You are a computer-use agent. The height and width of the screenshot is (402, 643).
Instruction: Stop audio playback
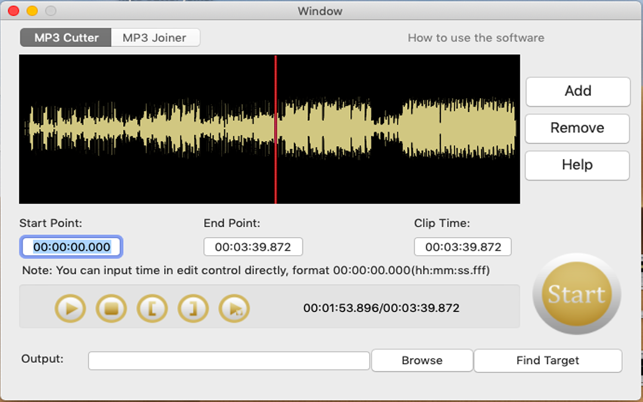pyautogui.click(x=111, y=308)
